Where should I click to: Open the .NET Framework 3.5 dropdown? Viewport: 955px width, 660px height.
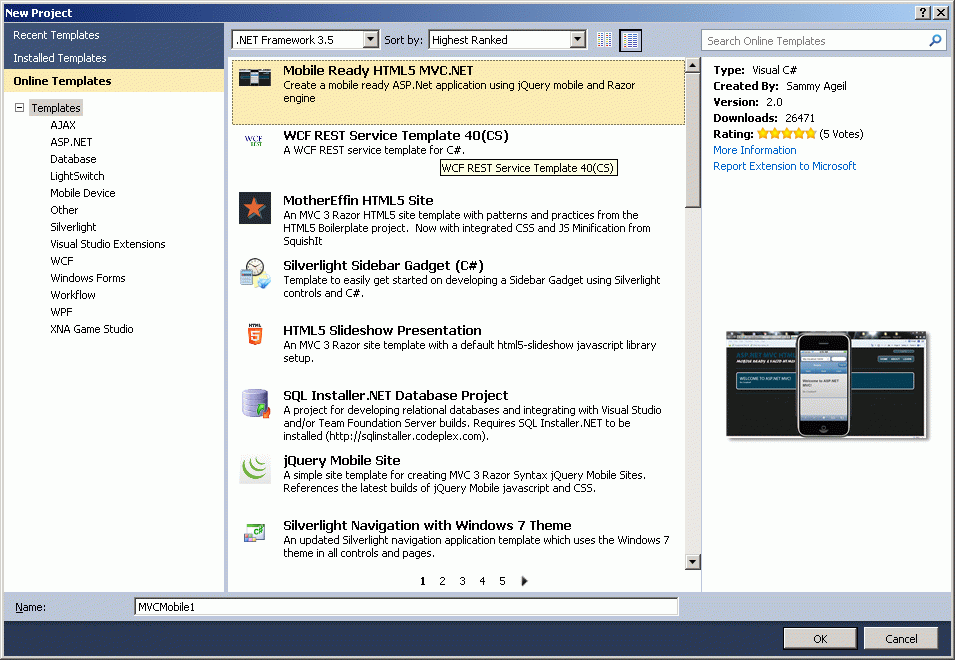[x=370, y=40]
